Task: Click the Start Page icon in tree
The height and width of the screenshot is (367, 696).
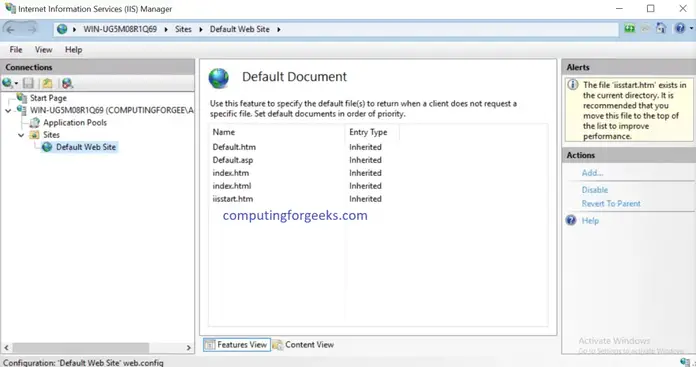Action: pos(21,97)
